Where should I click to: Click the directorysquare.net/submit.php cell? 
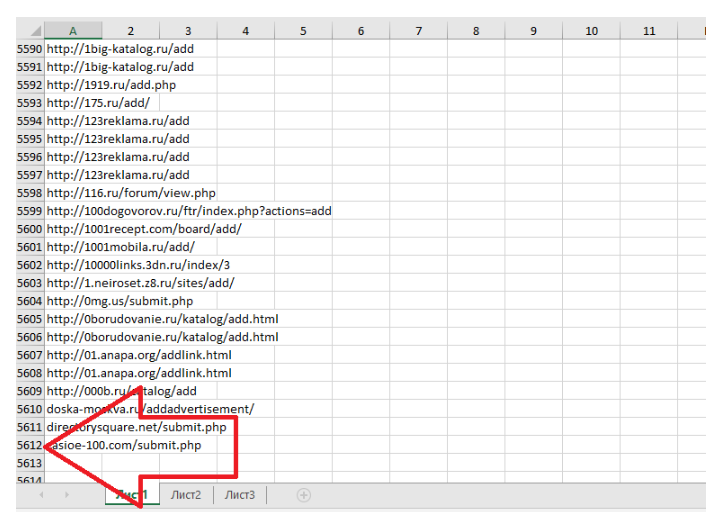coord(143,427)
